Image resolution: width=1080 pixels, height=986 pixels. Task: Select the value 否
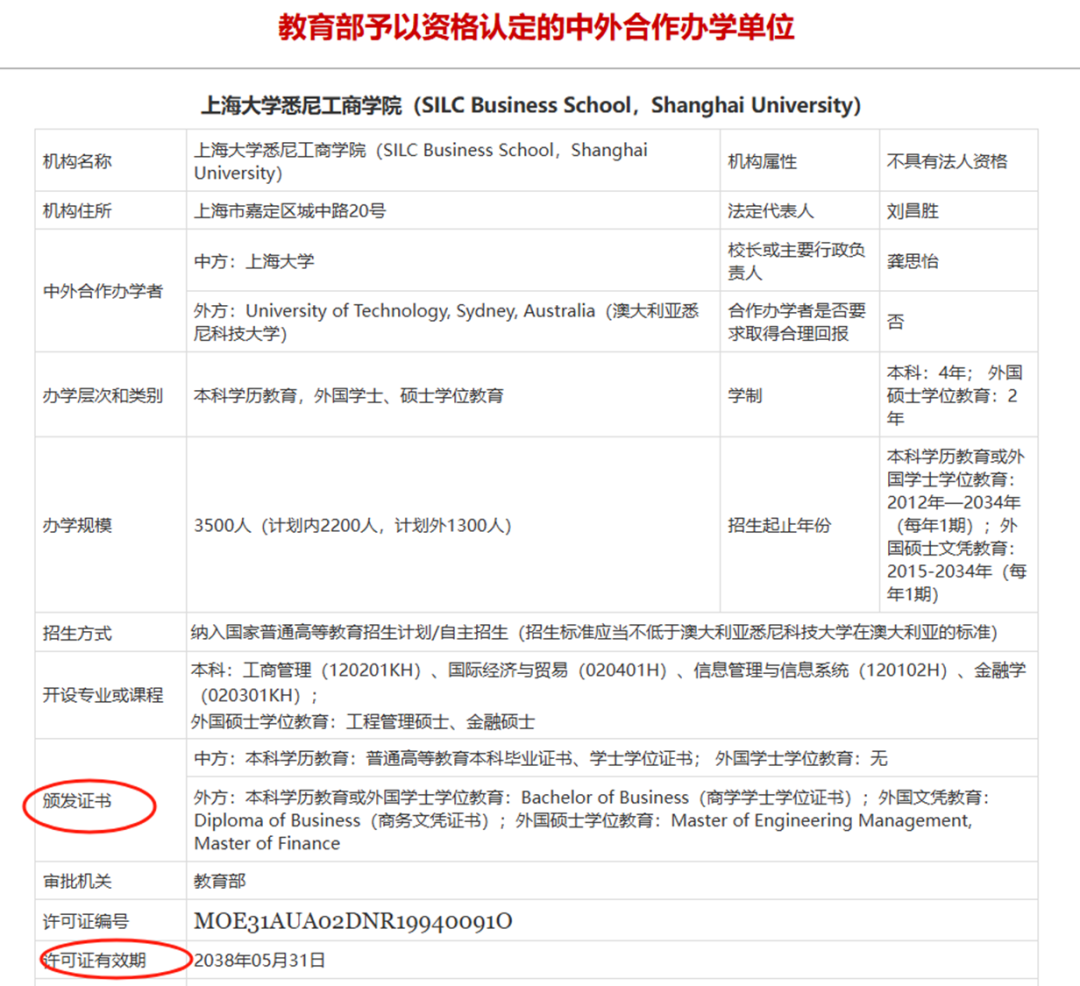click(895, 322)
